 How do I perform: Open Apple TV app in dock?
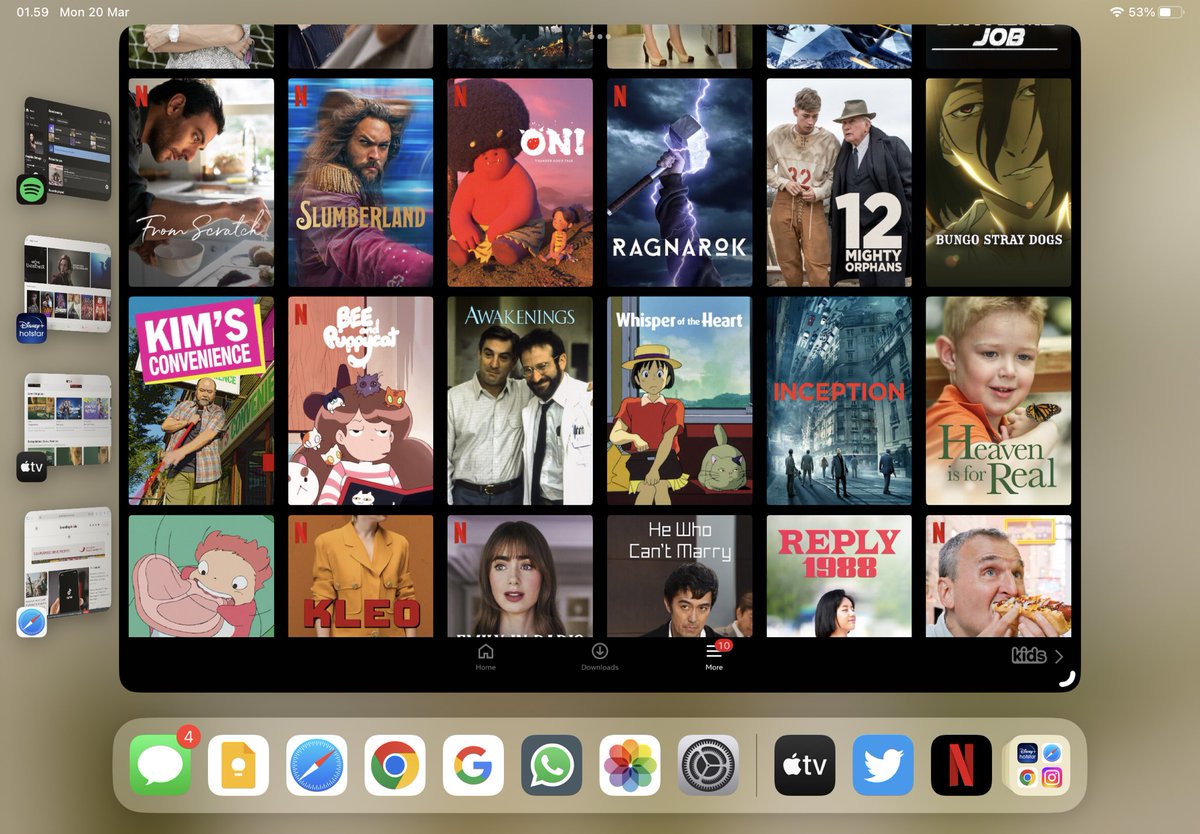pyautogui.click(x=805, y=765)
